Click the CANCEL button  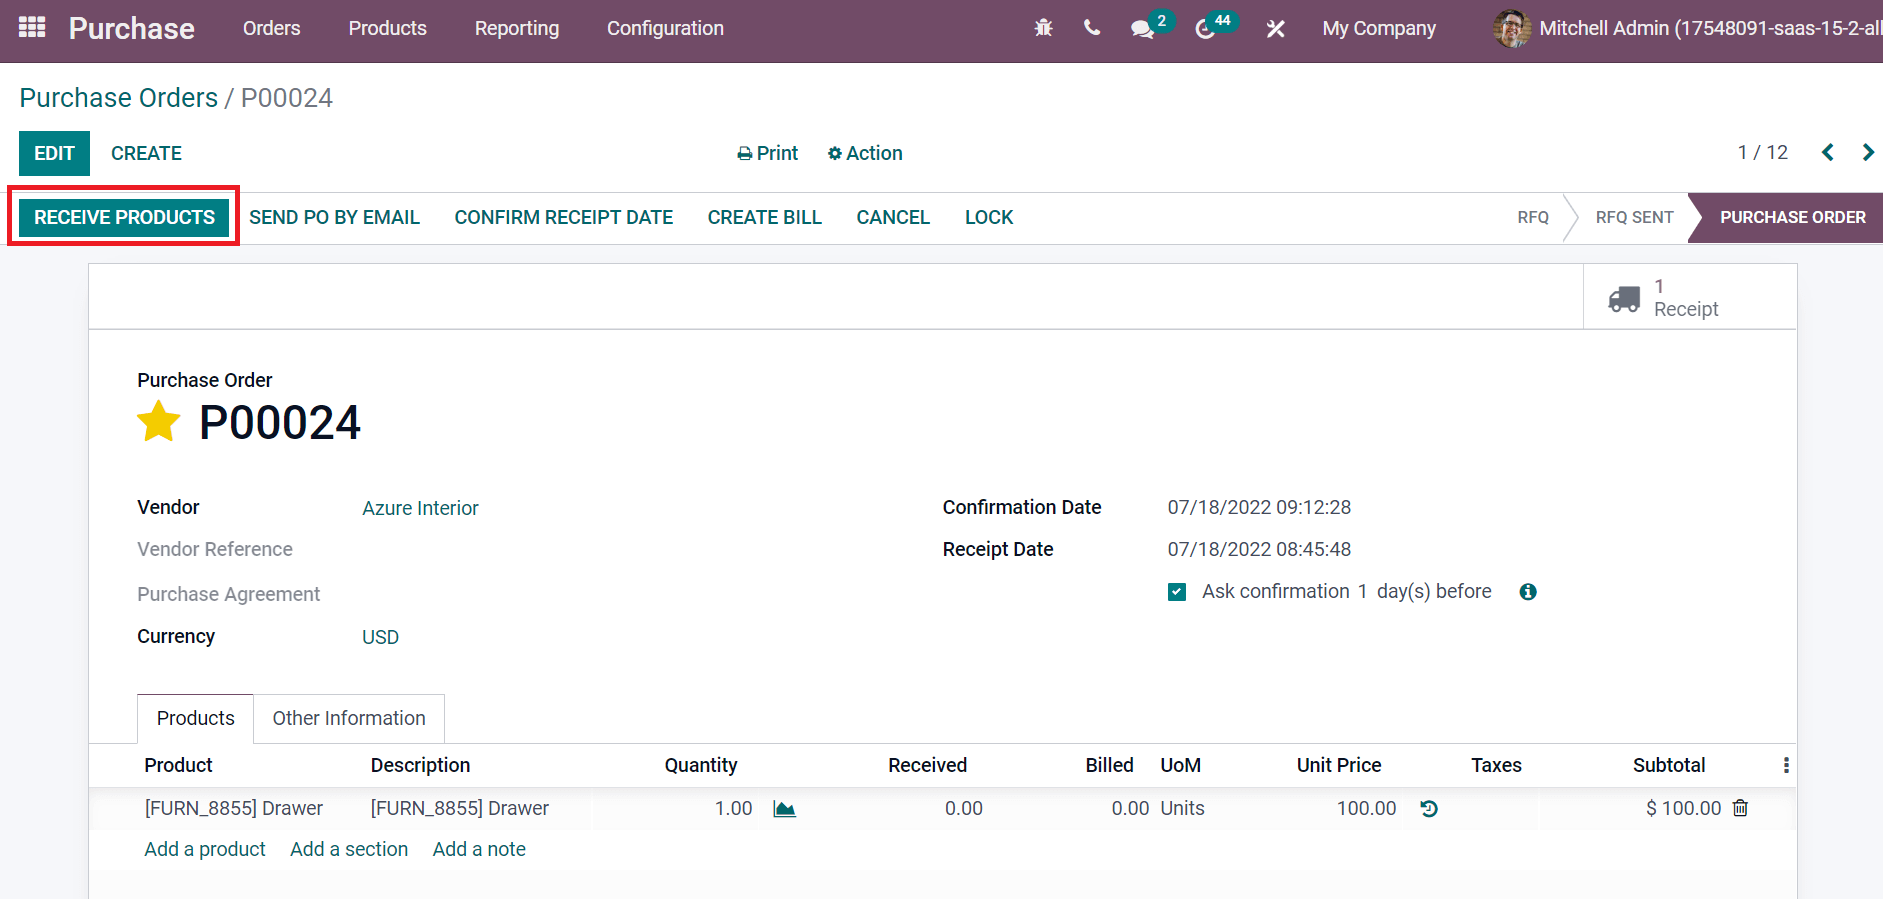click(893, 217)
